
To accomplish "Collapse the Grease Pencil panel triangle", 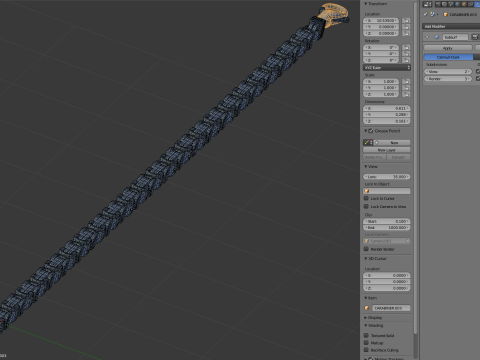I will [366, 131].
